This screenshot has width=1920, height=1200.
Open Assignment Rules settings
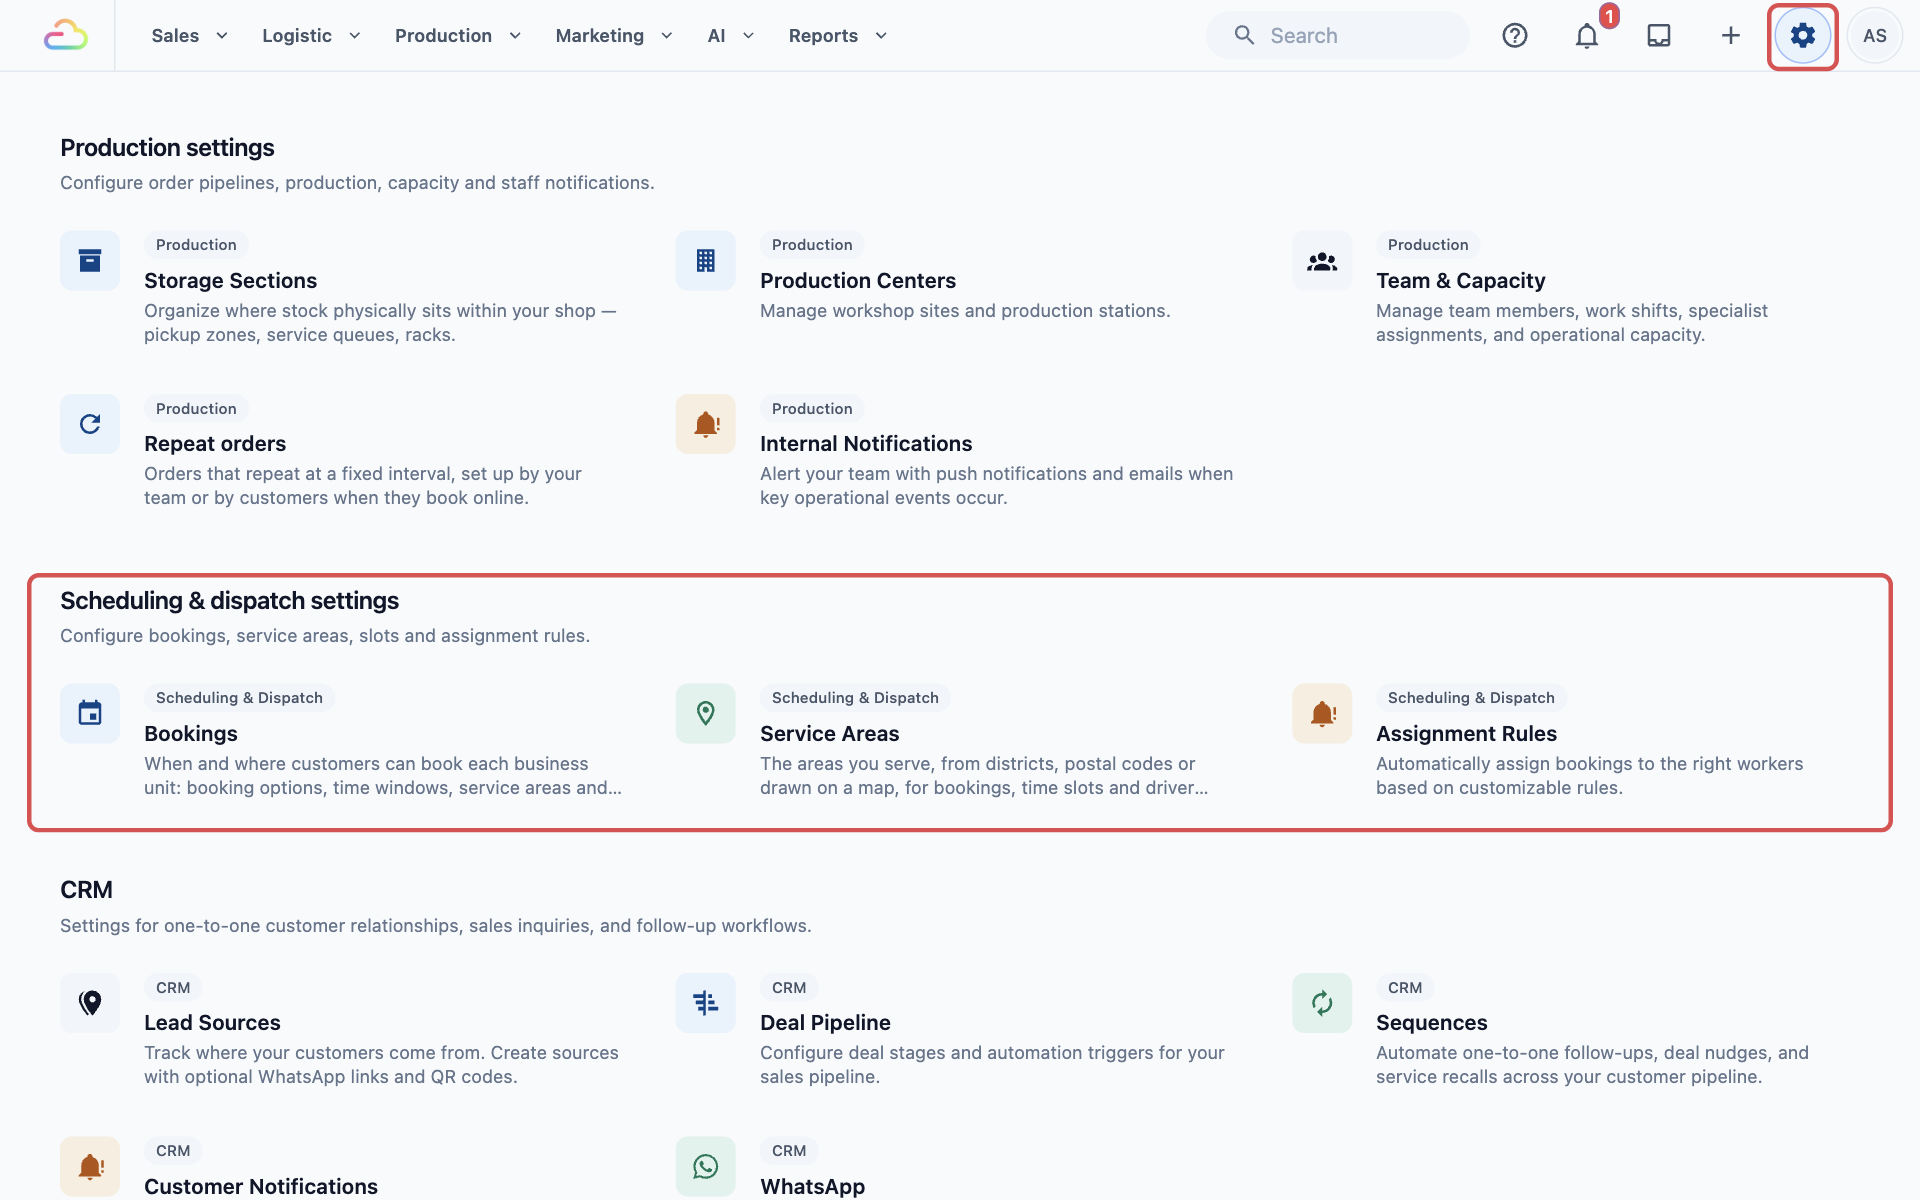(x=1466, y=734)
